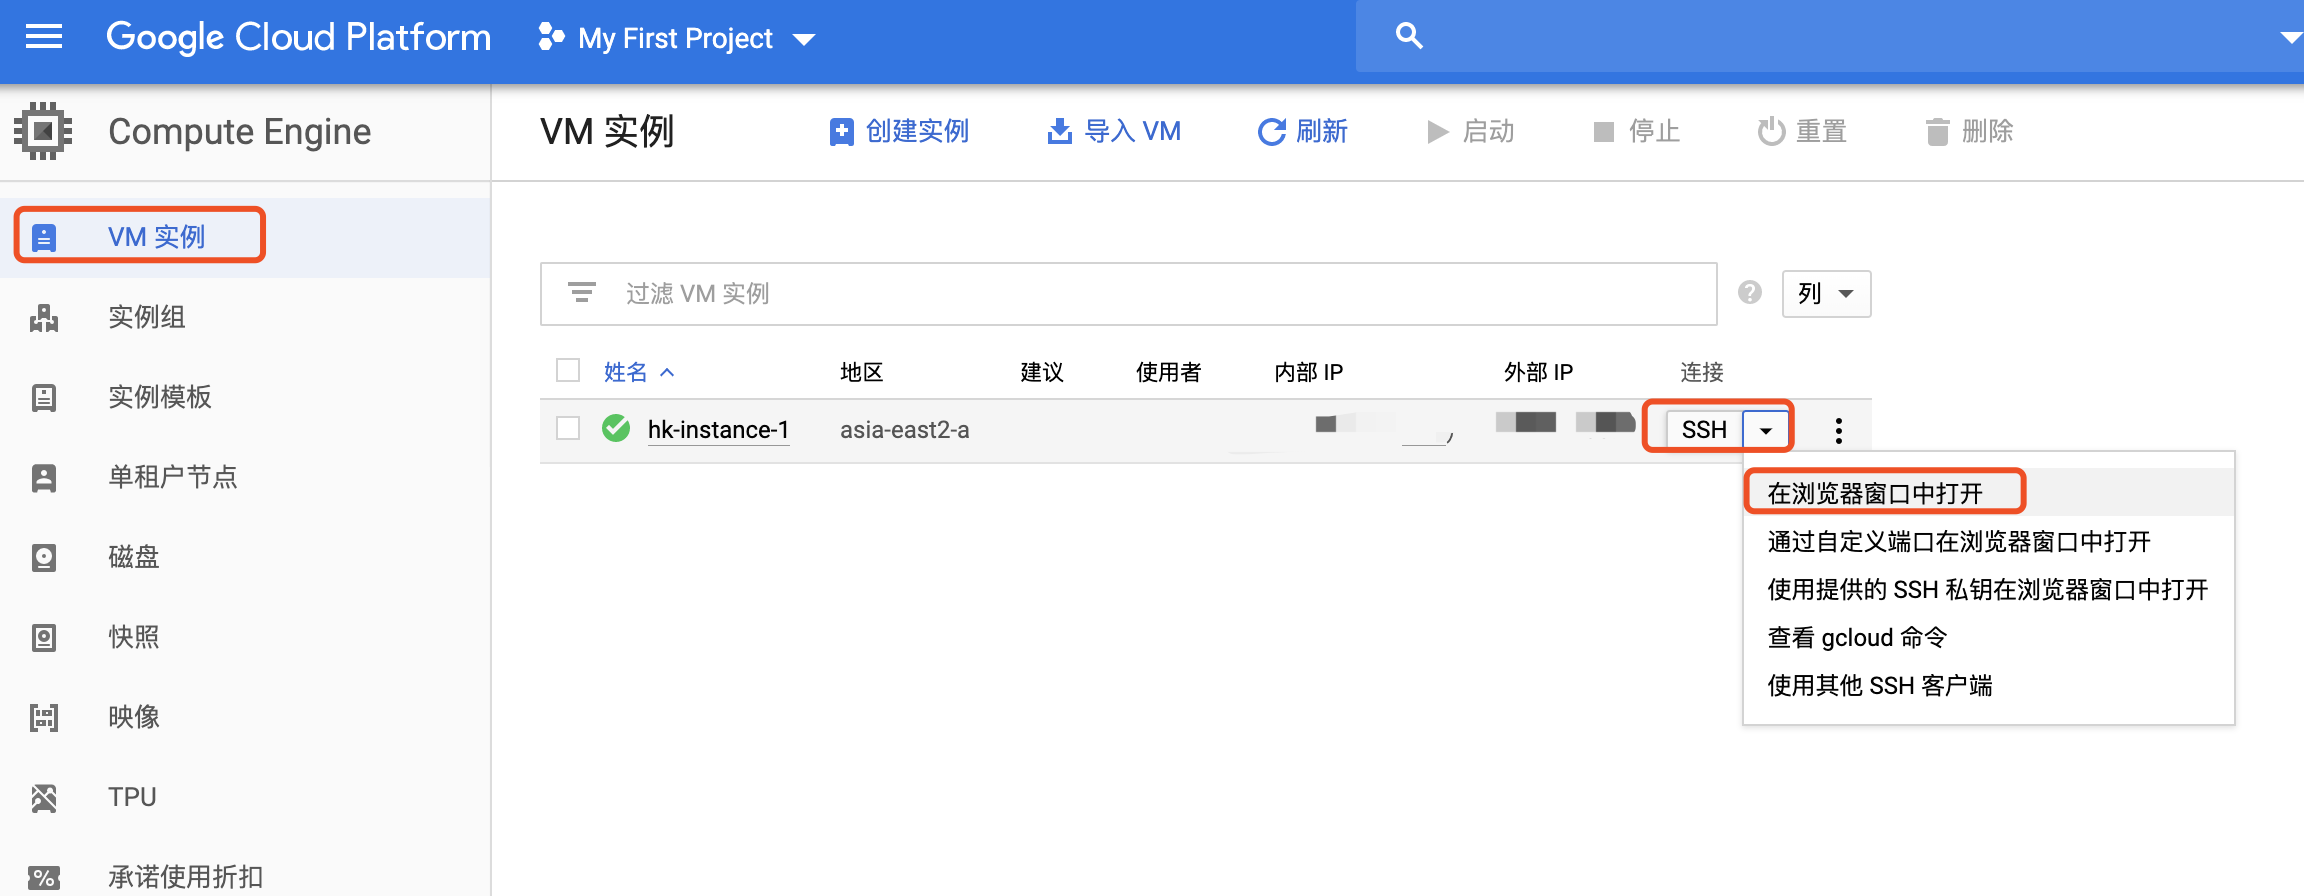This screenshot has width=2304, height=896.
Task: Click the 内部 IP column header
Action: click(1308, 372)
